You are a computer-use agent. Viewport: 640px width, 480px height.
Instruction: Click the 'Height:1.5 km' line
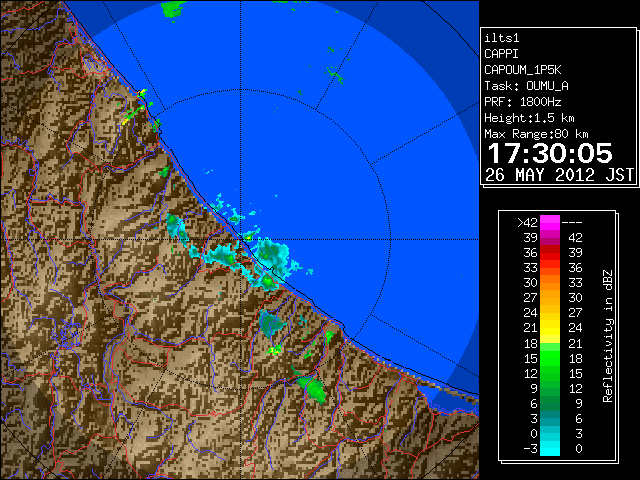(x=529, y=118)
